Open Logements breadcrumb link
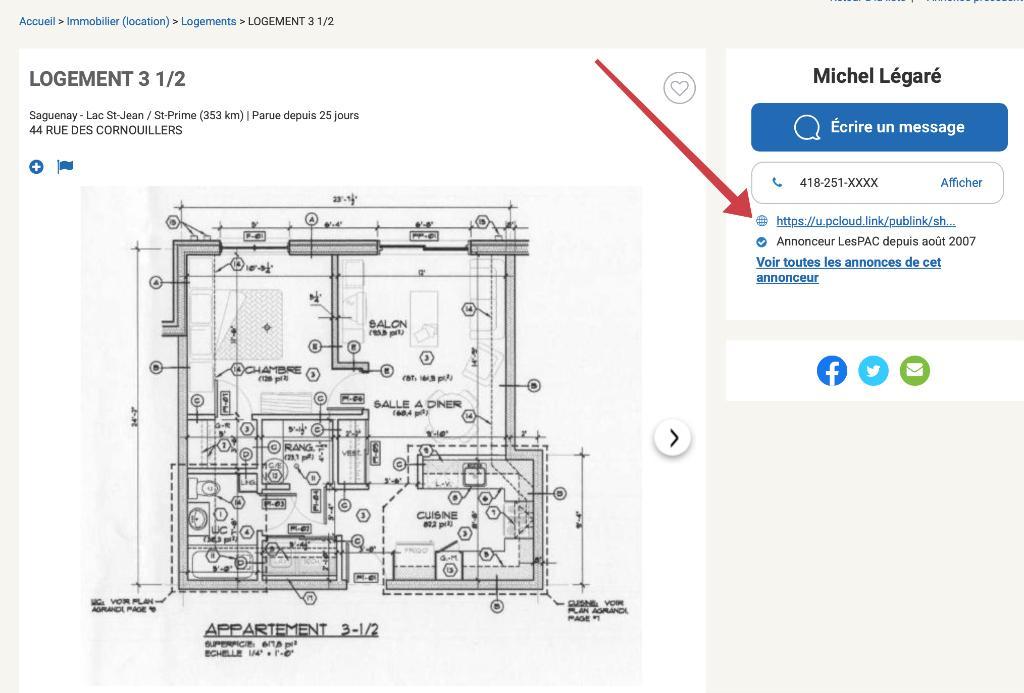Viewport: 1024px width, 693px height. coord(208,21)
